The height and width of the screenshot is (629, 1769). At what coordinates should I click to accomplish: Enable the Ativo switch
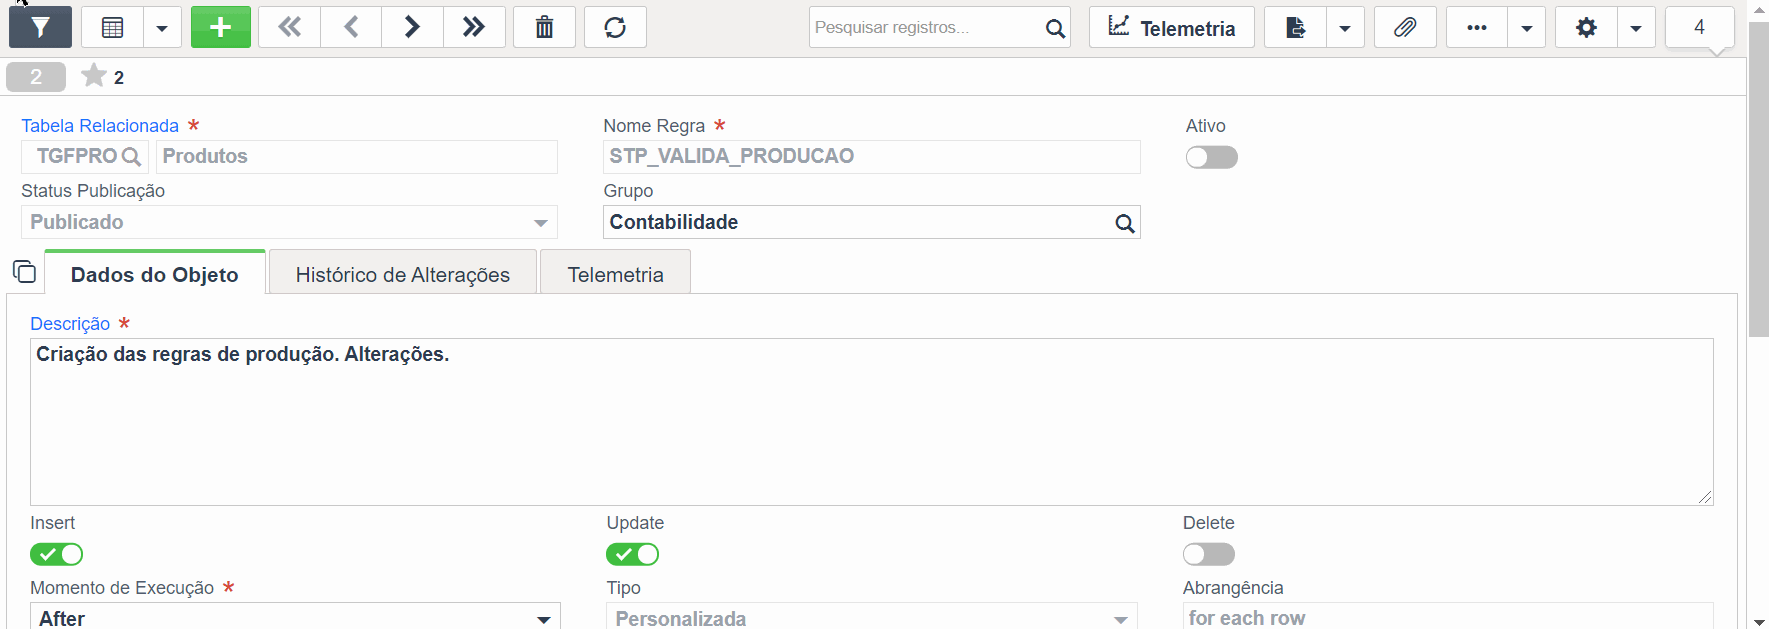(1212, 157)
